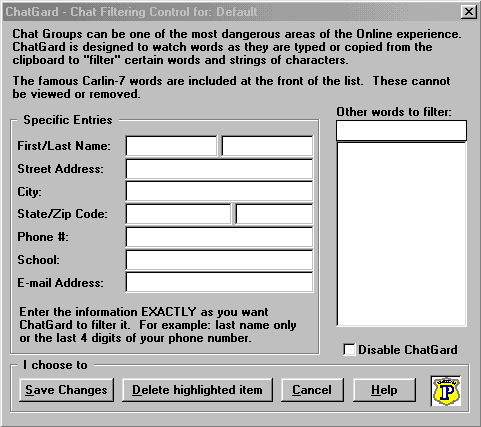Focus the Last Name field

click(x=267, y=146)
